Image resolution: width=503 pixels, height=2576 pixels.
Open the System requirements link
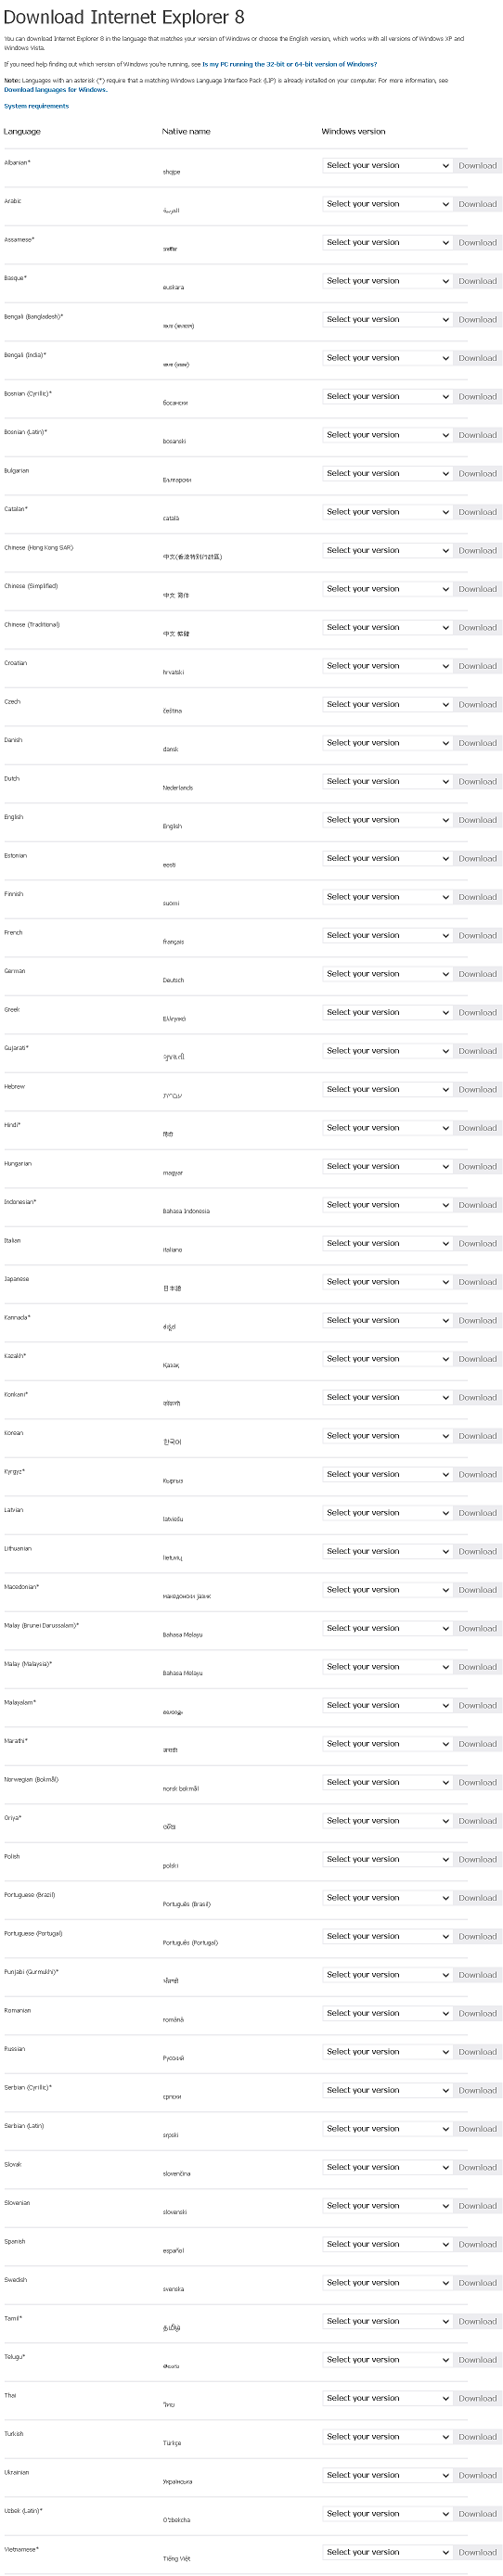coord(36,106)
